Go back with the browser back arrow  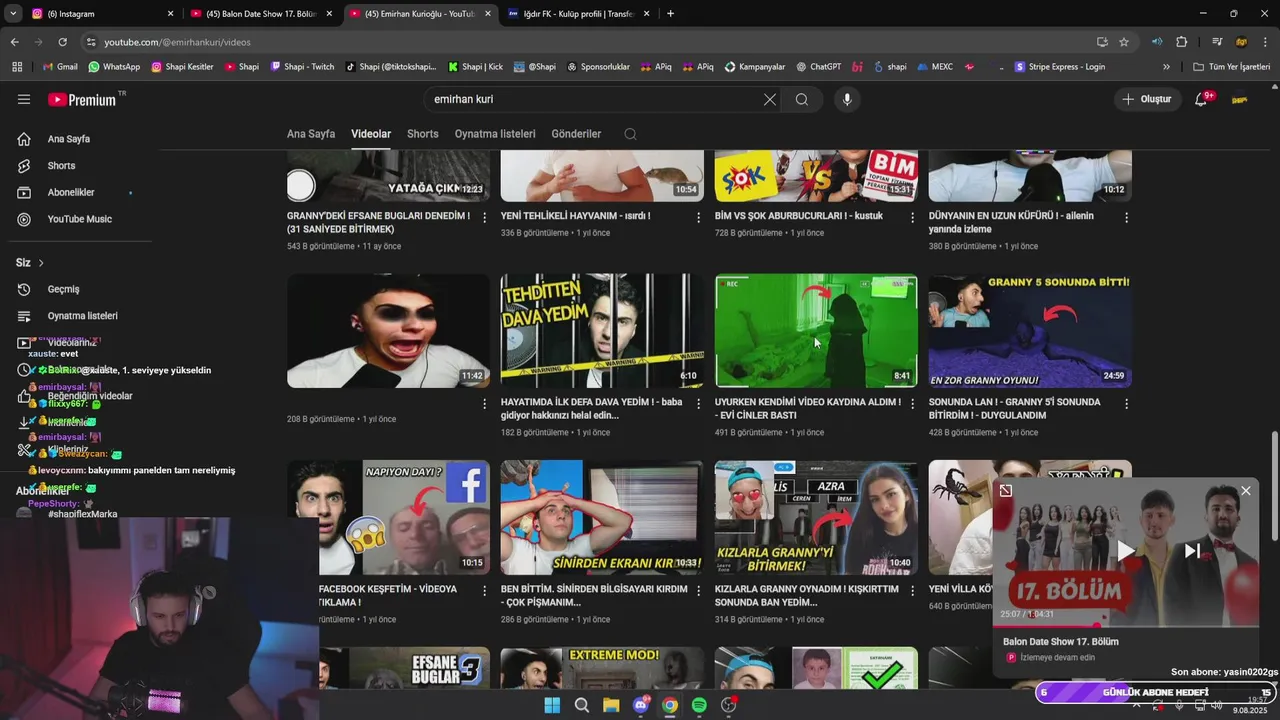coord(15,42)
